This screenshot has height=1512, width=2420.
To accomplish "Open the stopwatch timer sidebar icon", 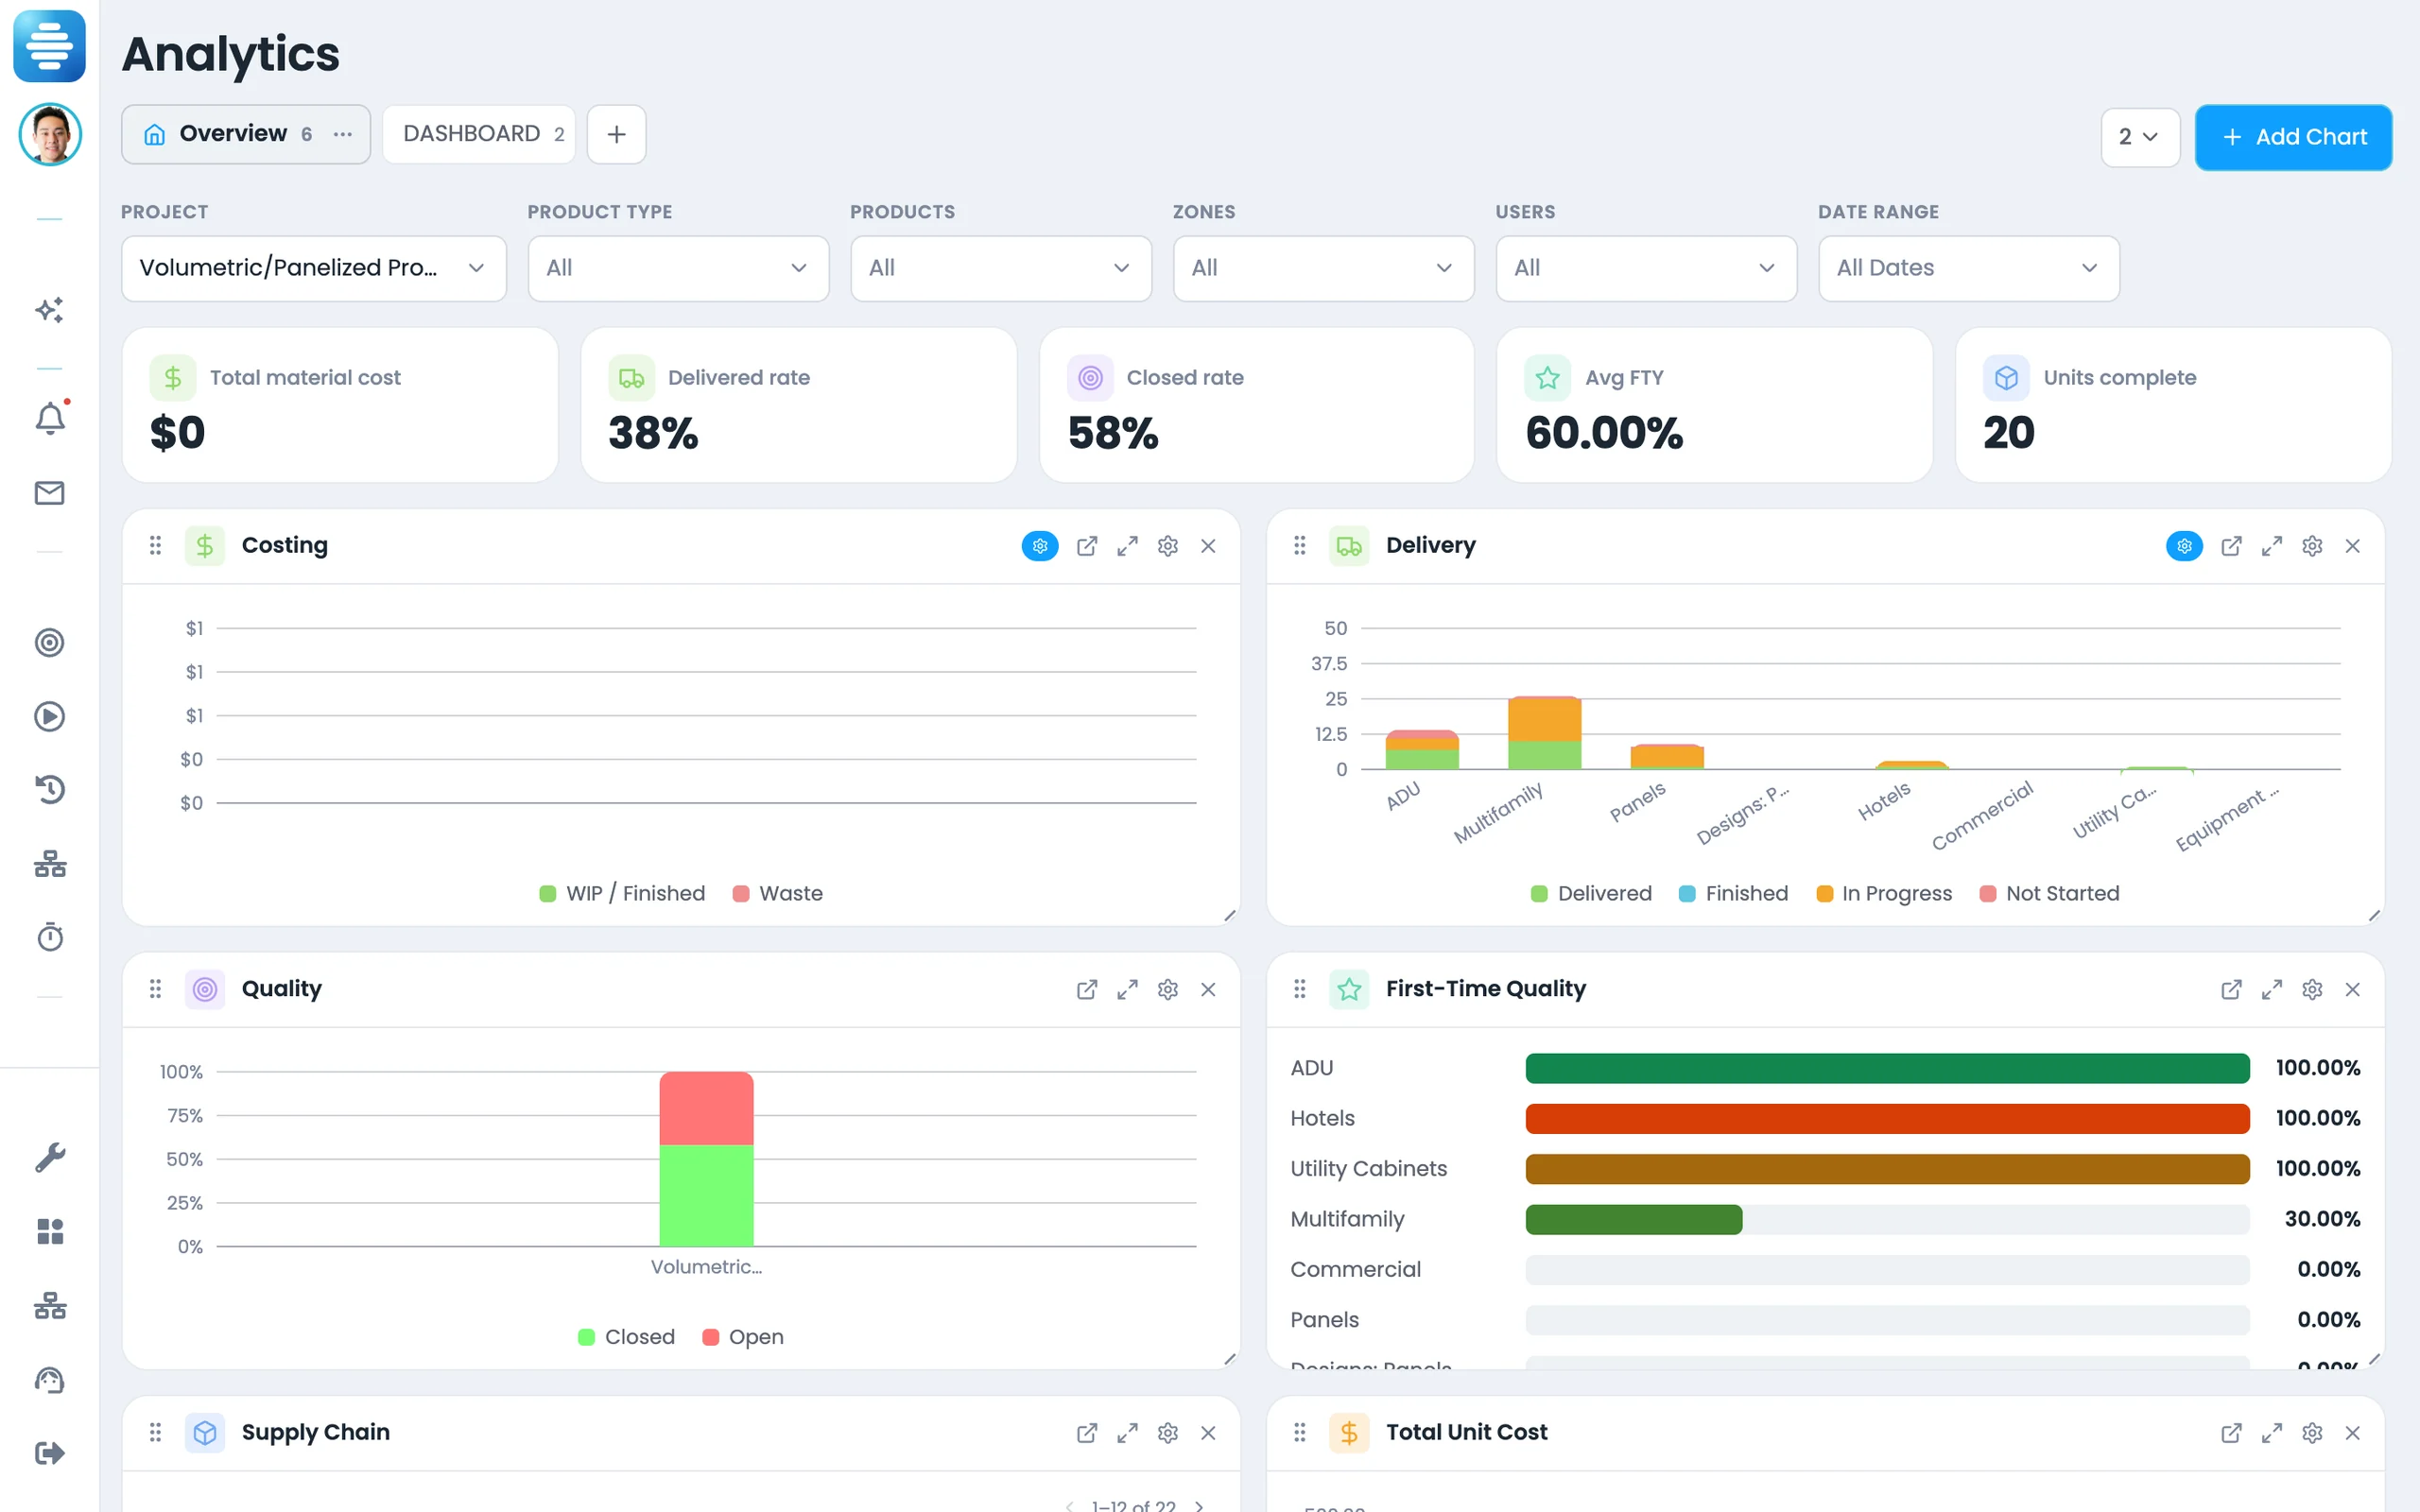I will pyautogui.click(x=50, y=936).
